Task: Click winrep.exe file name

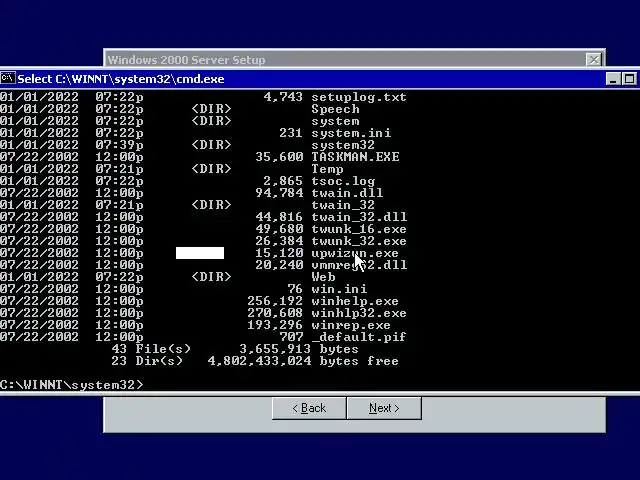Action: [351, 325]
